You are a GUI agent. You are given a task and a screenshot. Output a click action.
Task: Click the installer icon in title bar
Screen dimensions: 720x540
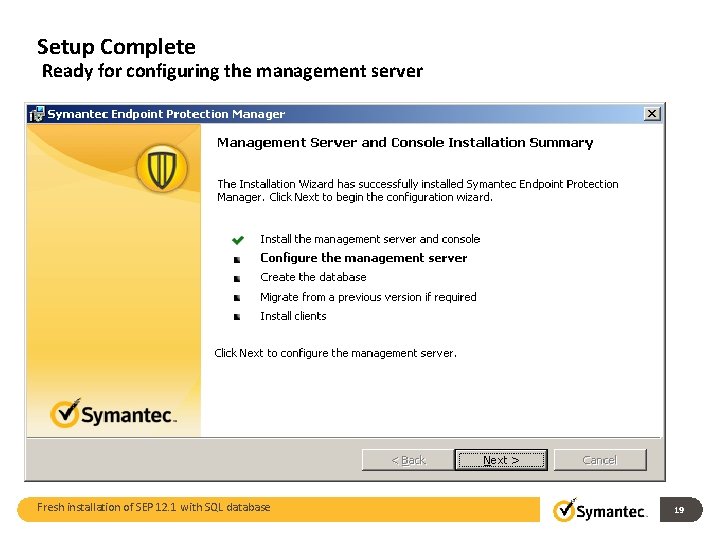pos(36,114)
